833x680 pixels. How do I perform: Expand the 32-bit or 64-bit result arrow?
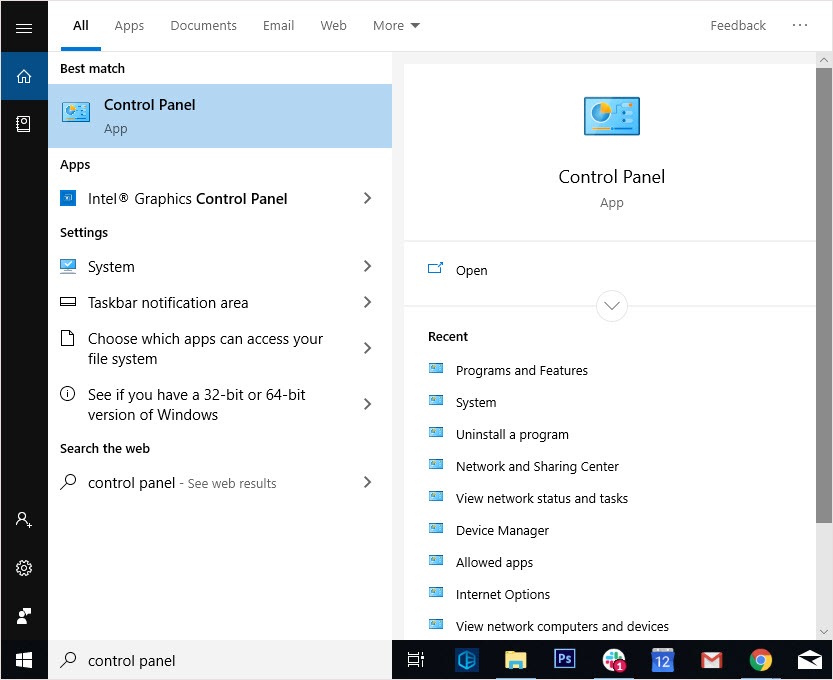coord(367,404)
